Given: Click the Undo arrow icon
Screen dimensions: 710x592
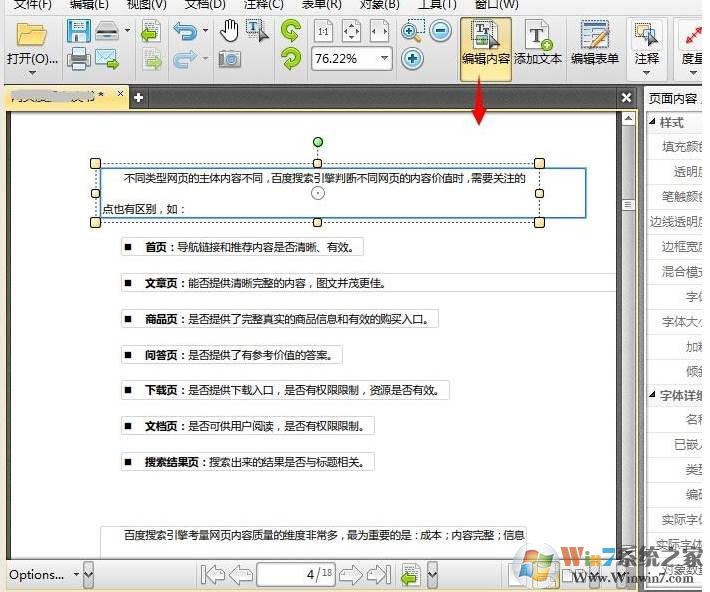Looking at the screenshot, I should (184, 31).
